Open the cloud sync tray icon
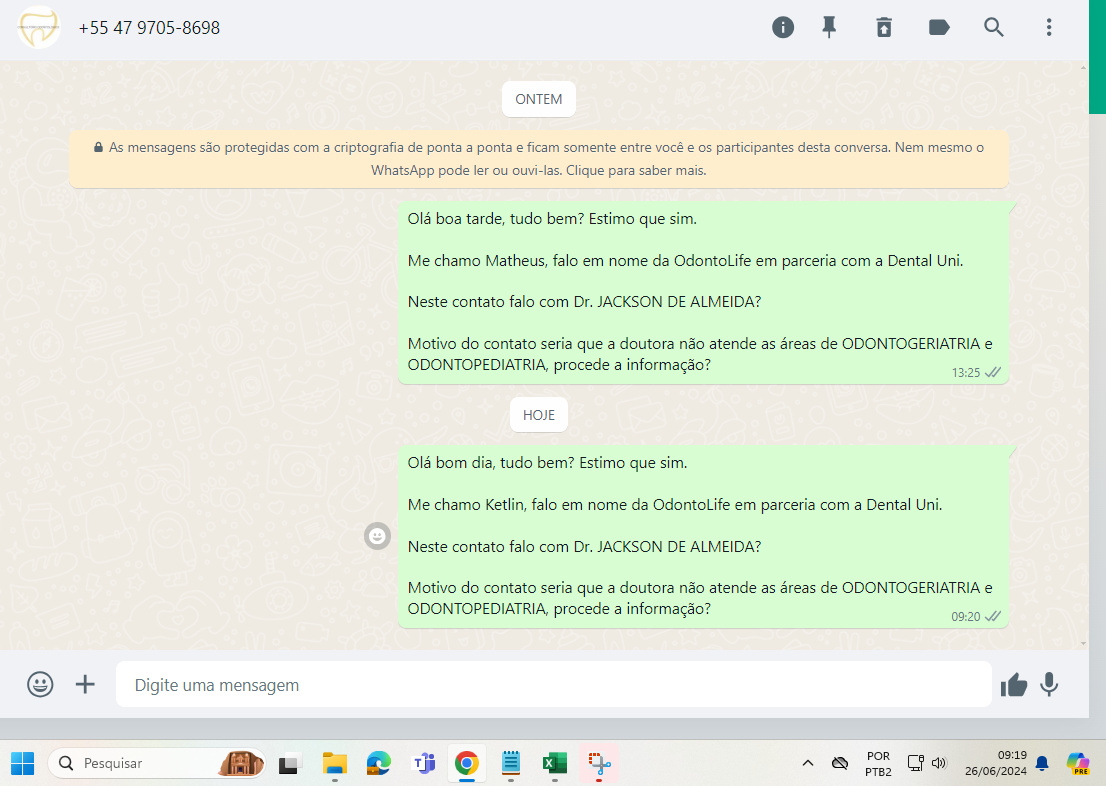This screenshot has width=1106, height=786. tap(839, 763)
